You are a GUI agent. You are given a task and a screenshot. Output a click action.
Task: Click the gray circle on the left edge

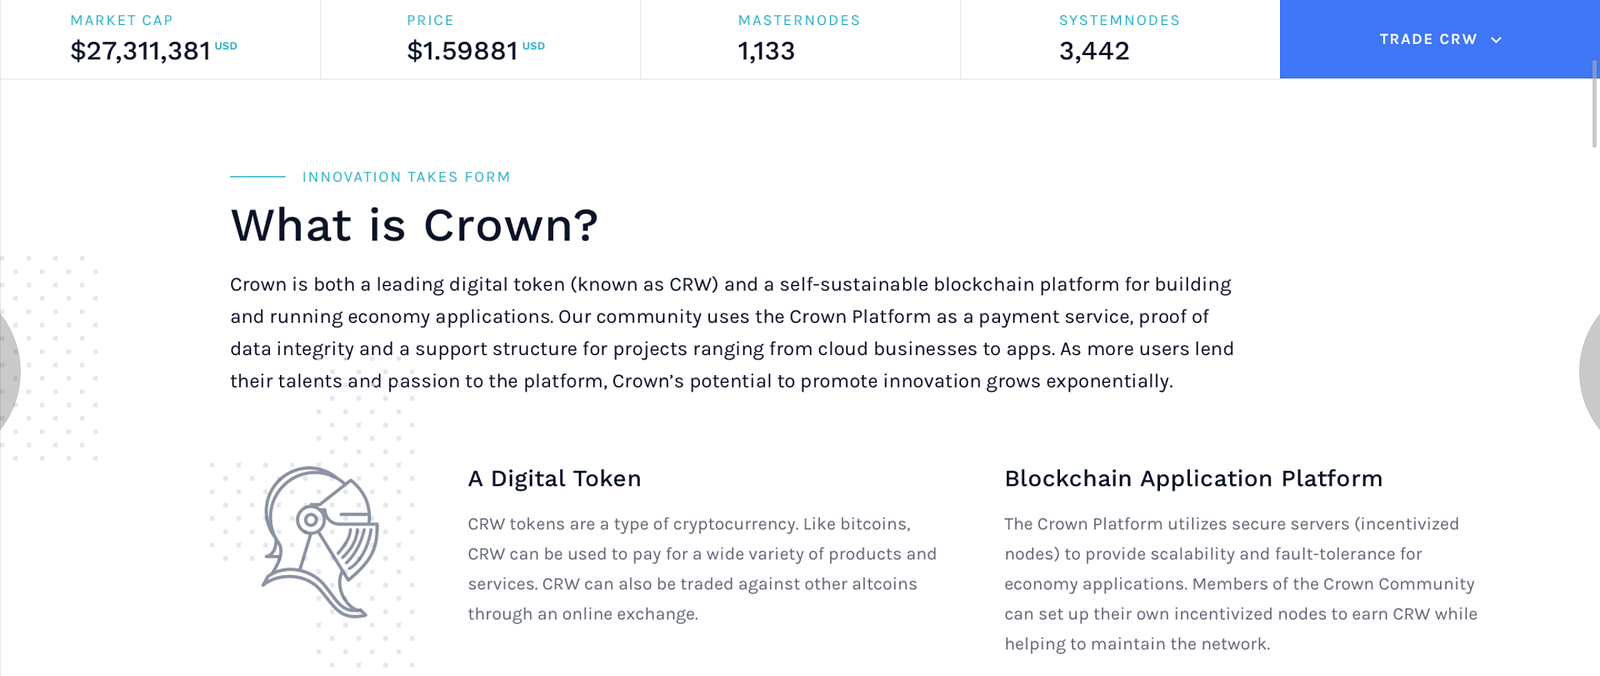9,372
